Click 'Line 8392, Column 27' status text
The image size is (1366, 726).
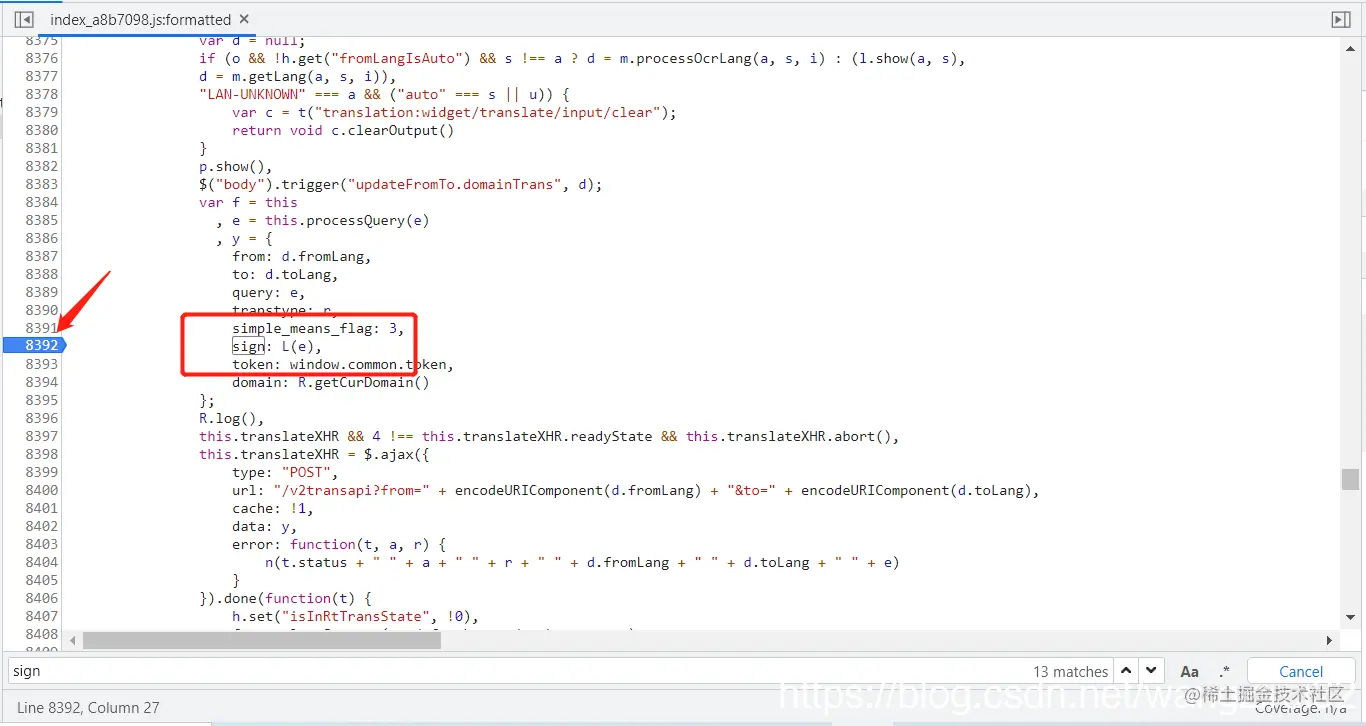click(88, 707)
